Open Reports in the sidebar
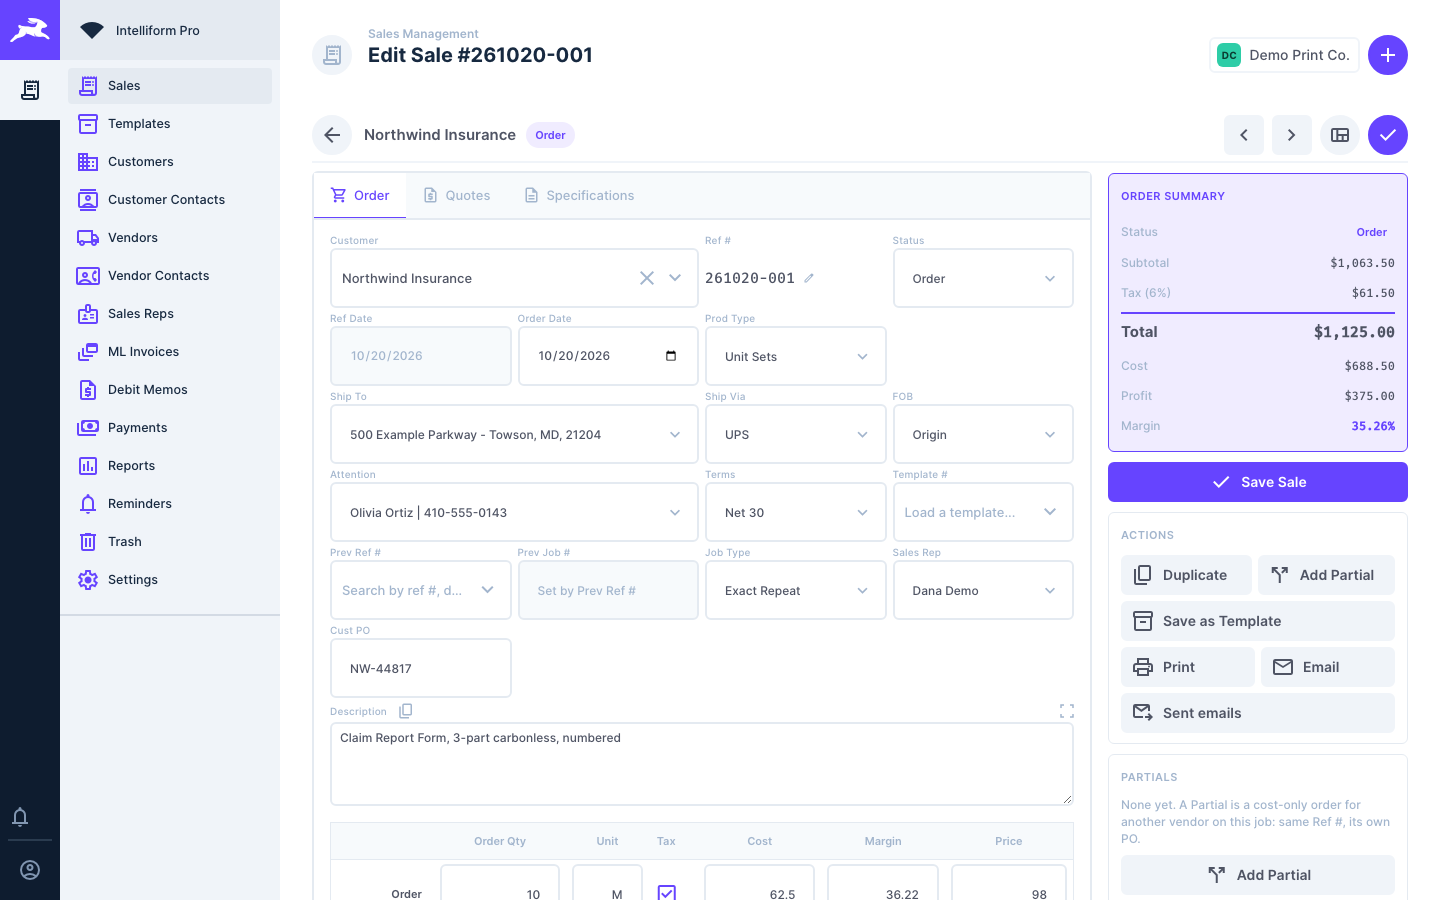1440x900 pixels. tap(170, 466)
